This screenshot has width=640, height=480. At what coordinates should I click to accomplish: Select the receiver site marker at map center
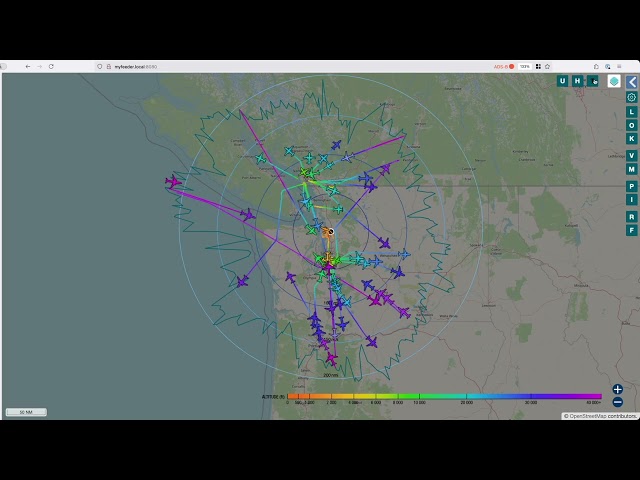click(x=331, y=232)
